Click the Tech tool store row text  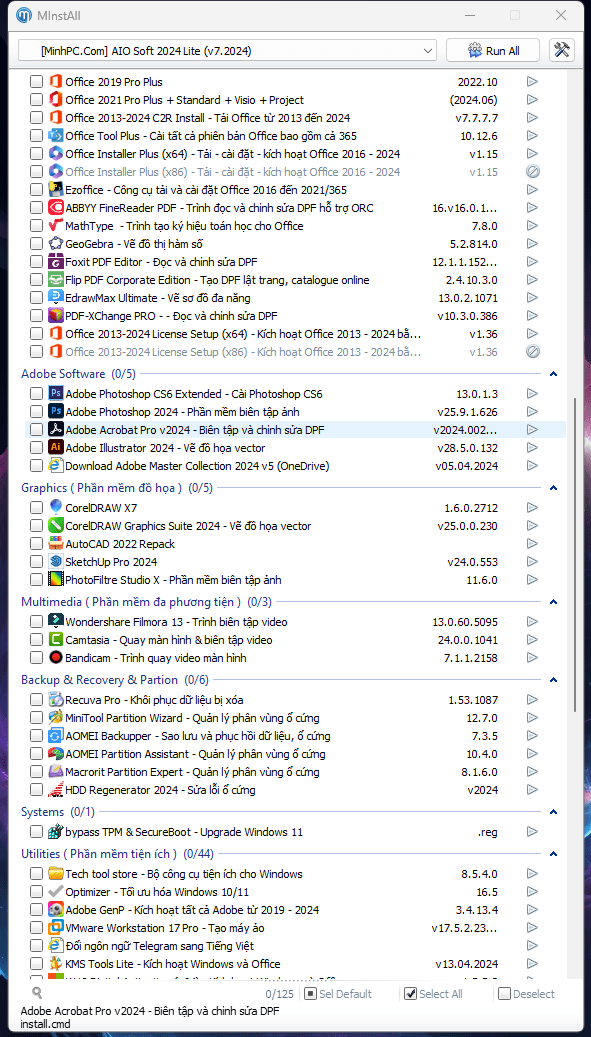[184, 874]
